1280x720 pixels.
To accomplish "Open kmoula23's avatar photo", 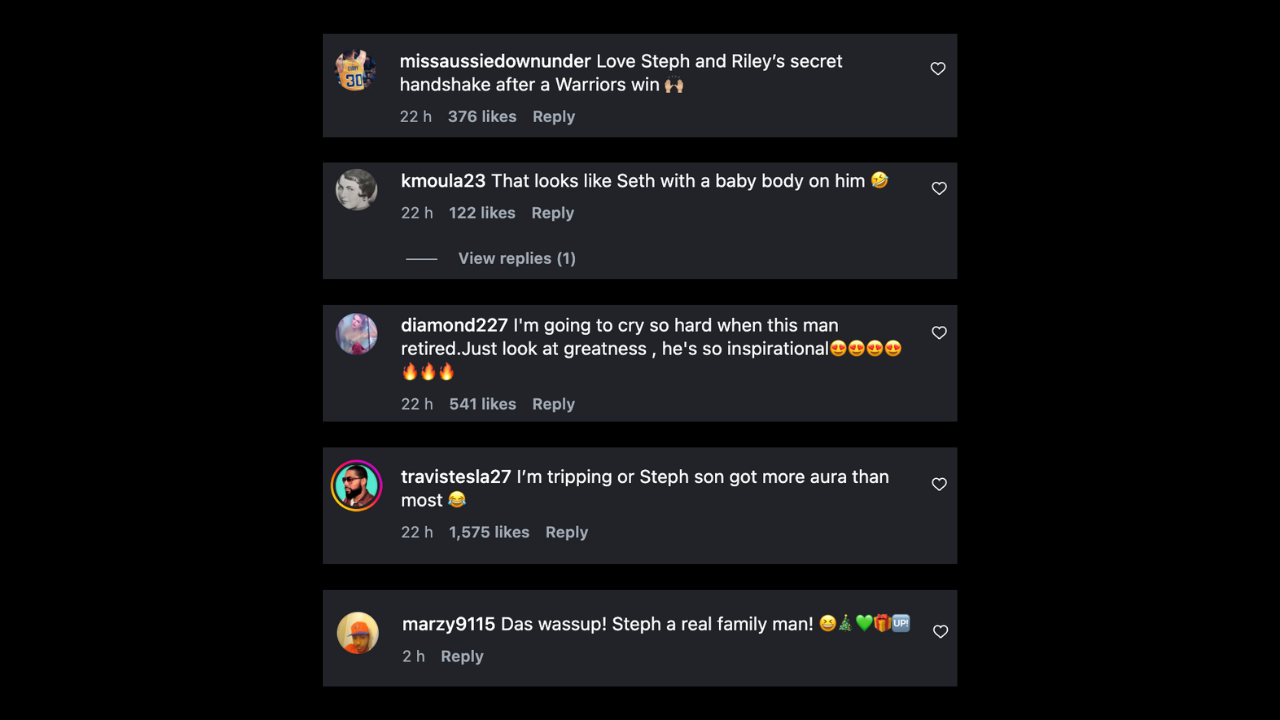I will click(x=356, y=190).
